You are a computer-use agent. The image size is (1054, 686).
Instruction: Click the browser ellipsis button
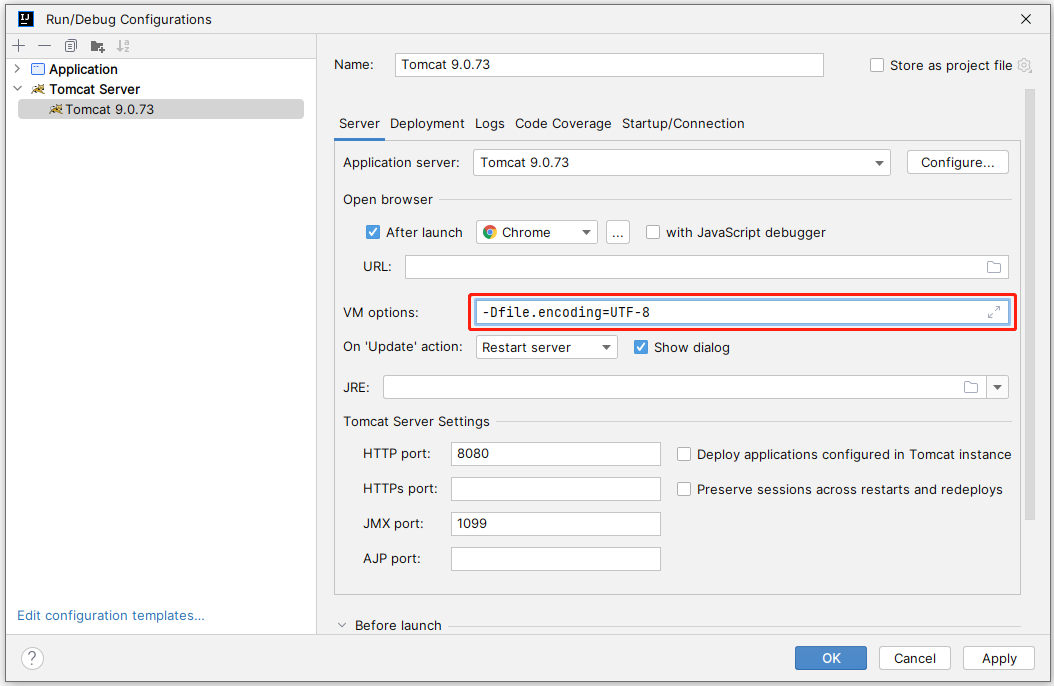tap(618, 232)
